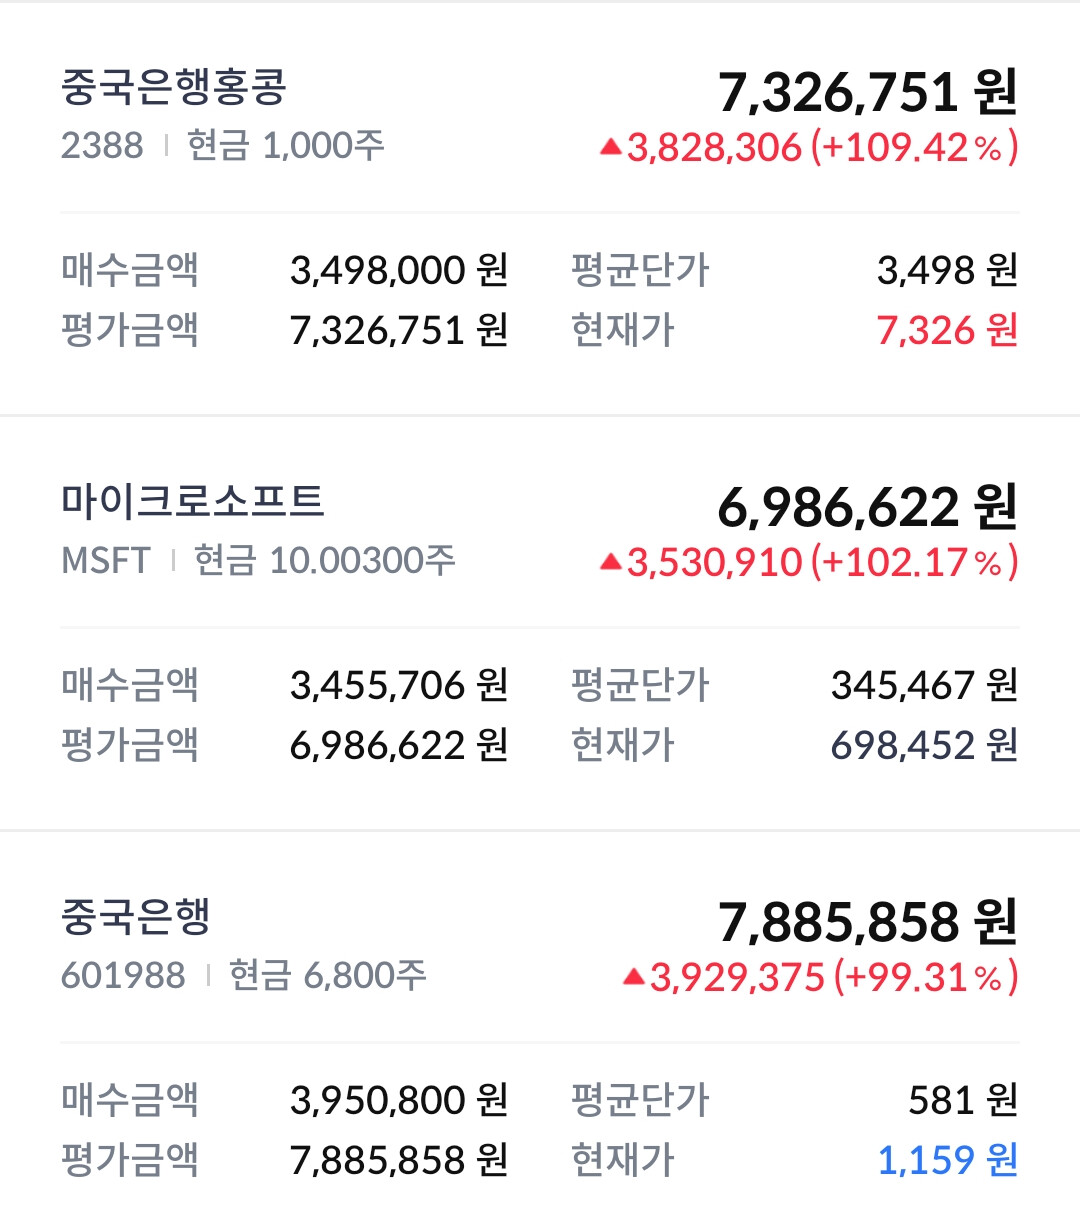
Task: Open the 중국은행 stock holding
Action: pyautogui.click(x=540, y=1032)
